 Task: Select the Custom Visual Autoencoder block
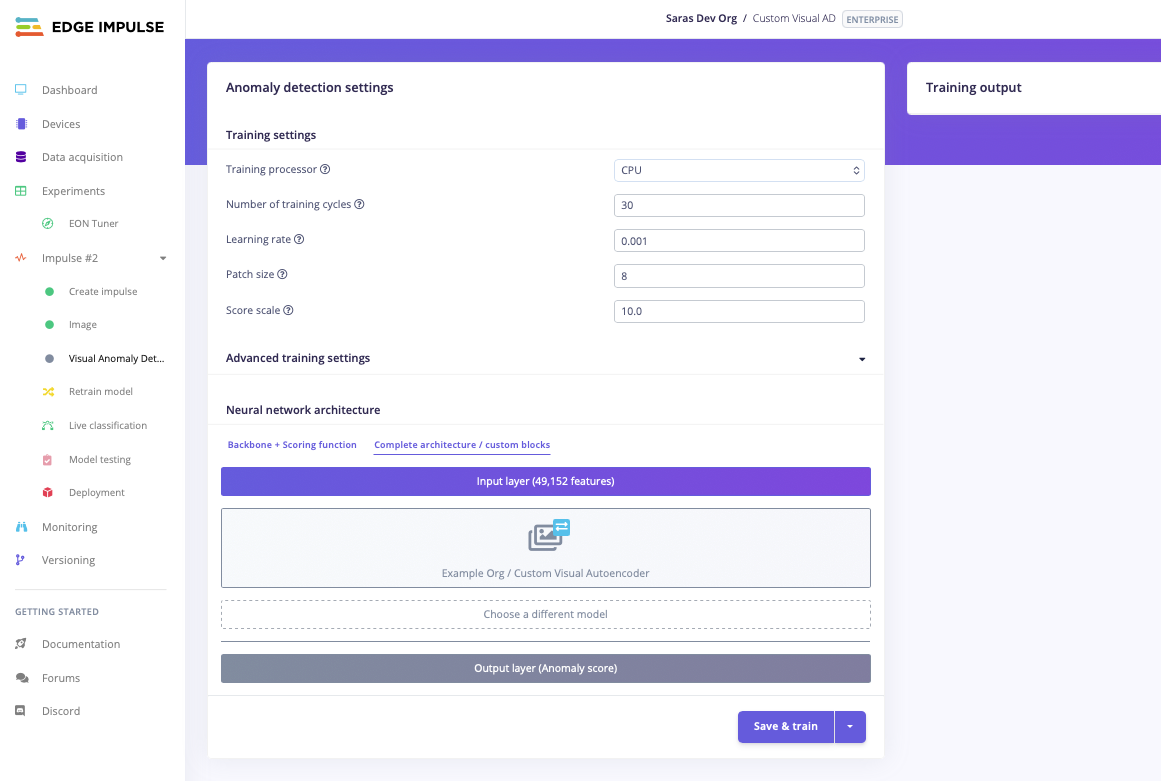(x=546, y=548)
